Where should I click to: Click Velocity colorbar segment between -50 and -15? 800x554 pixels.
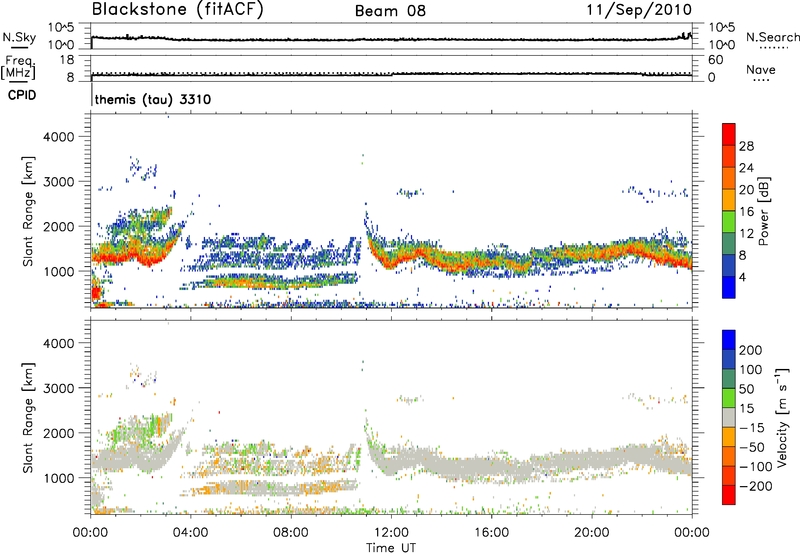coord(729,437)
